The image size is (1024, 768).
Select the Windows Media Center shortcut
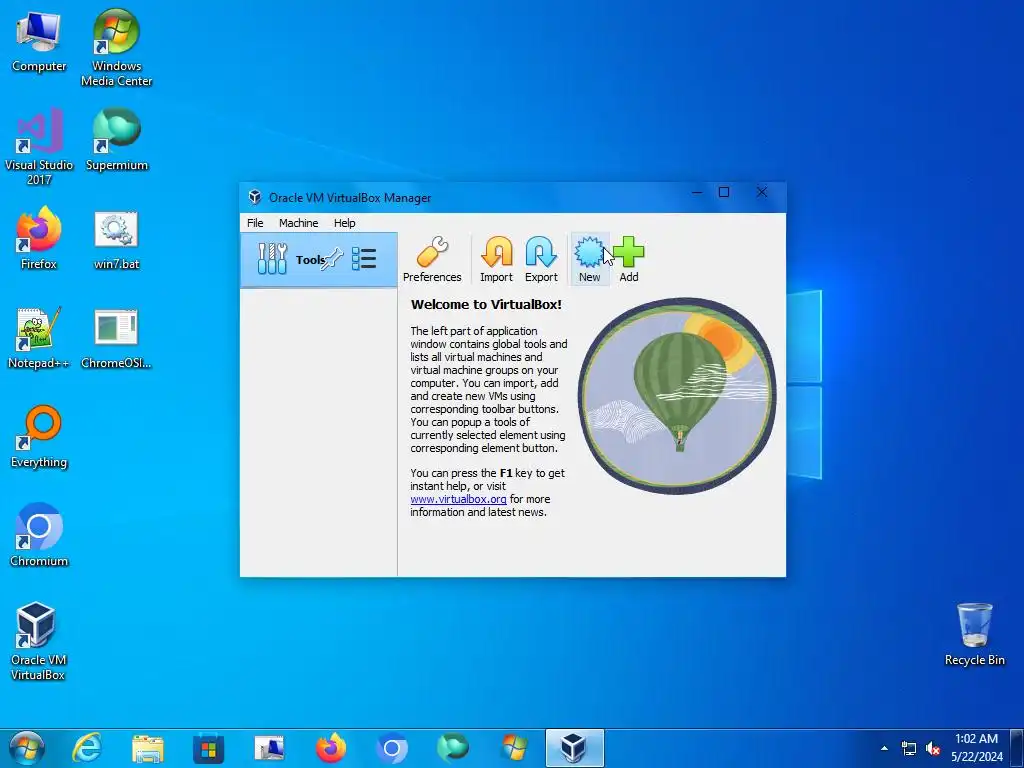coord(116,48)
